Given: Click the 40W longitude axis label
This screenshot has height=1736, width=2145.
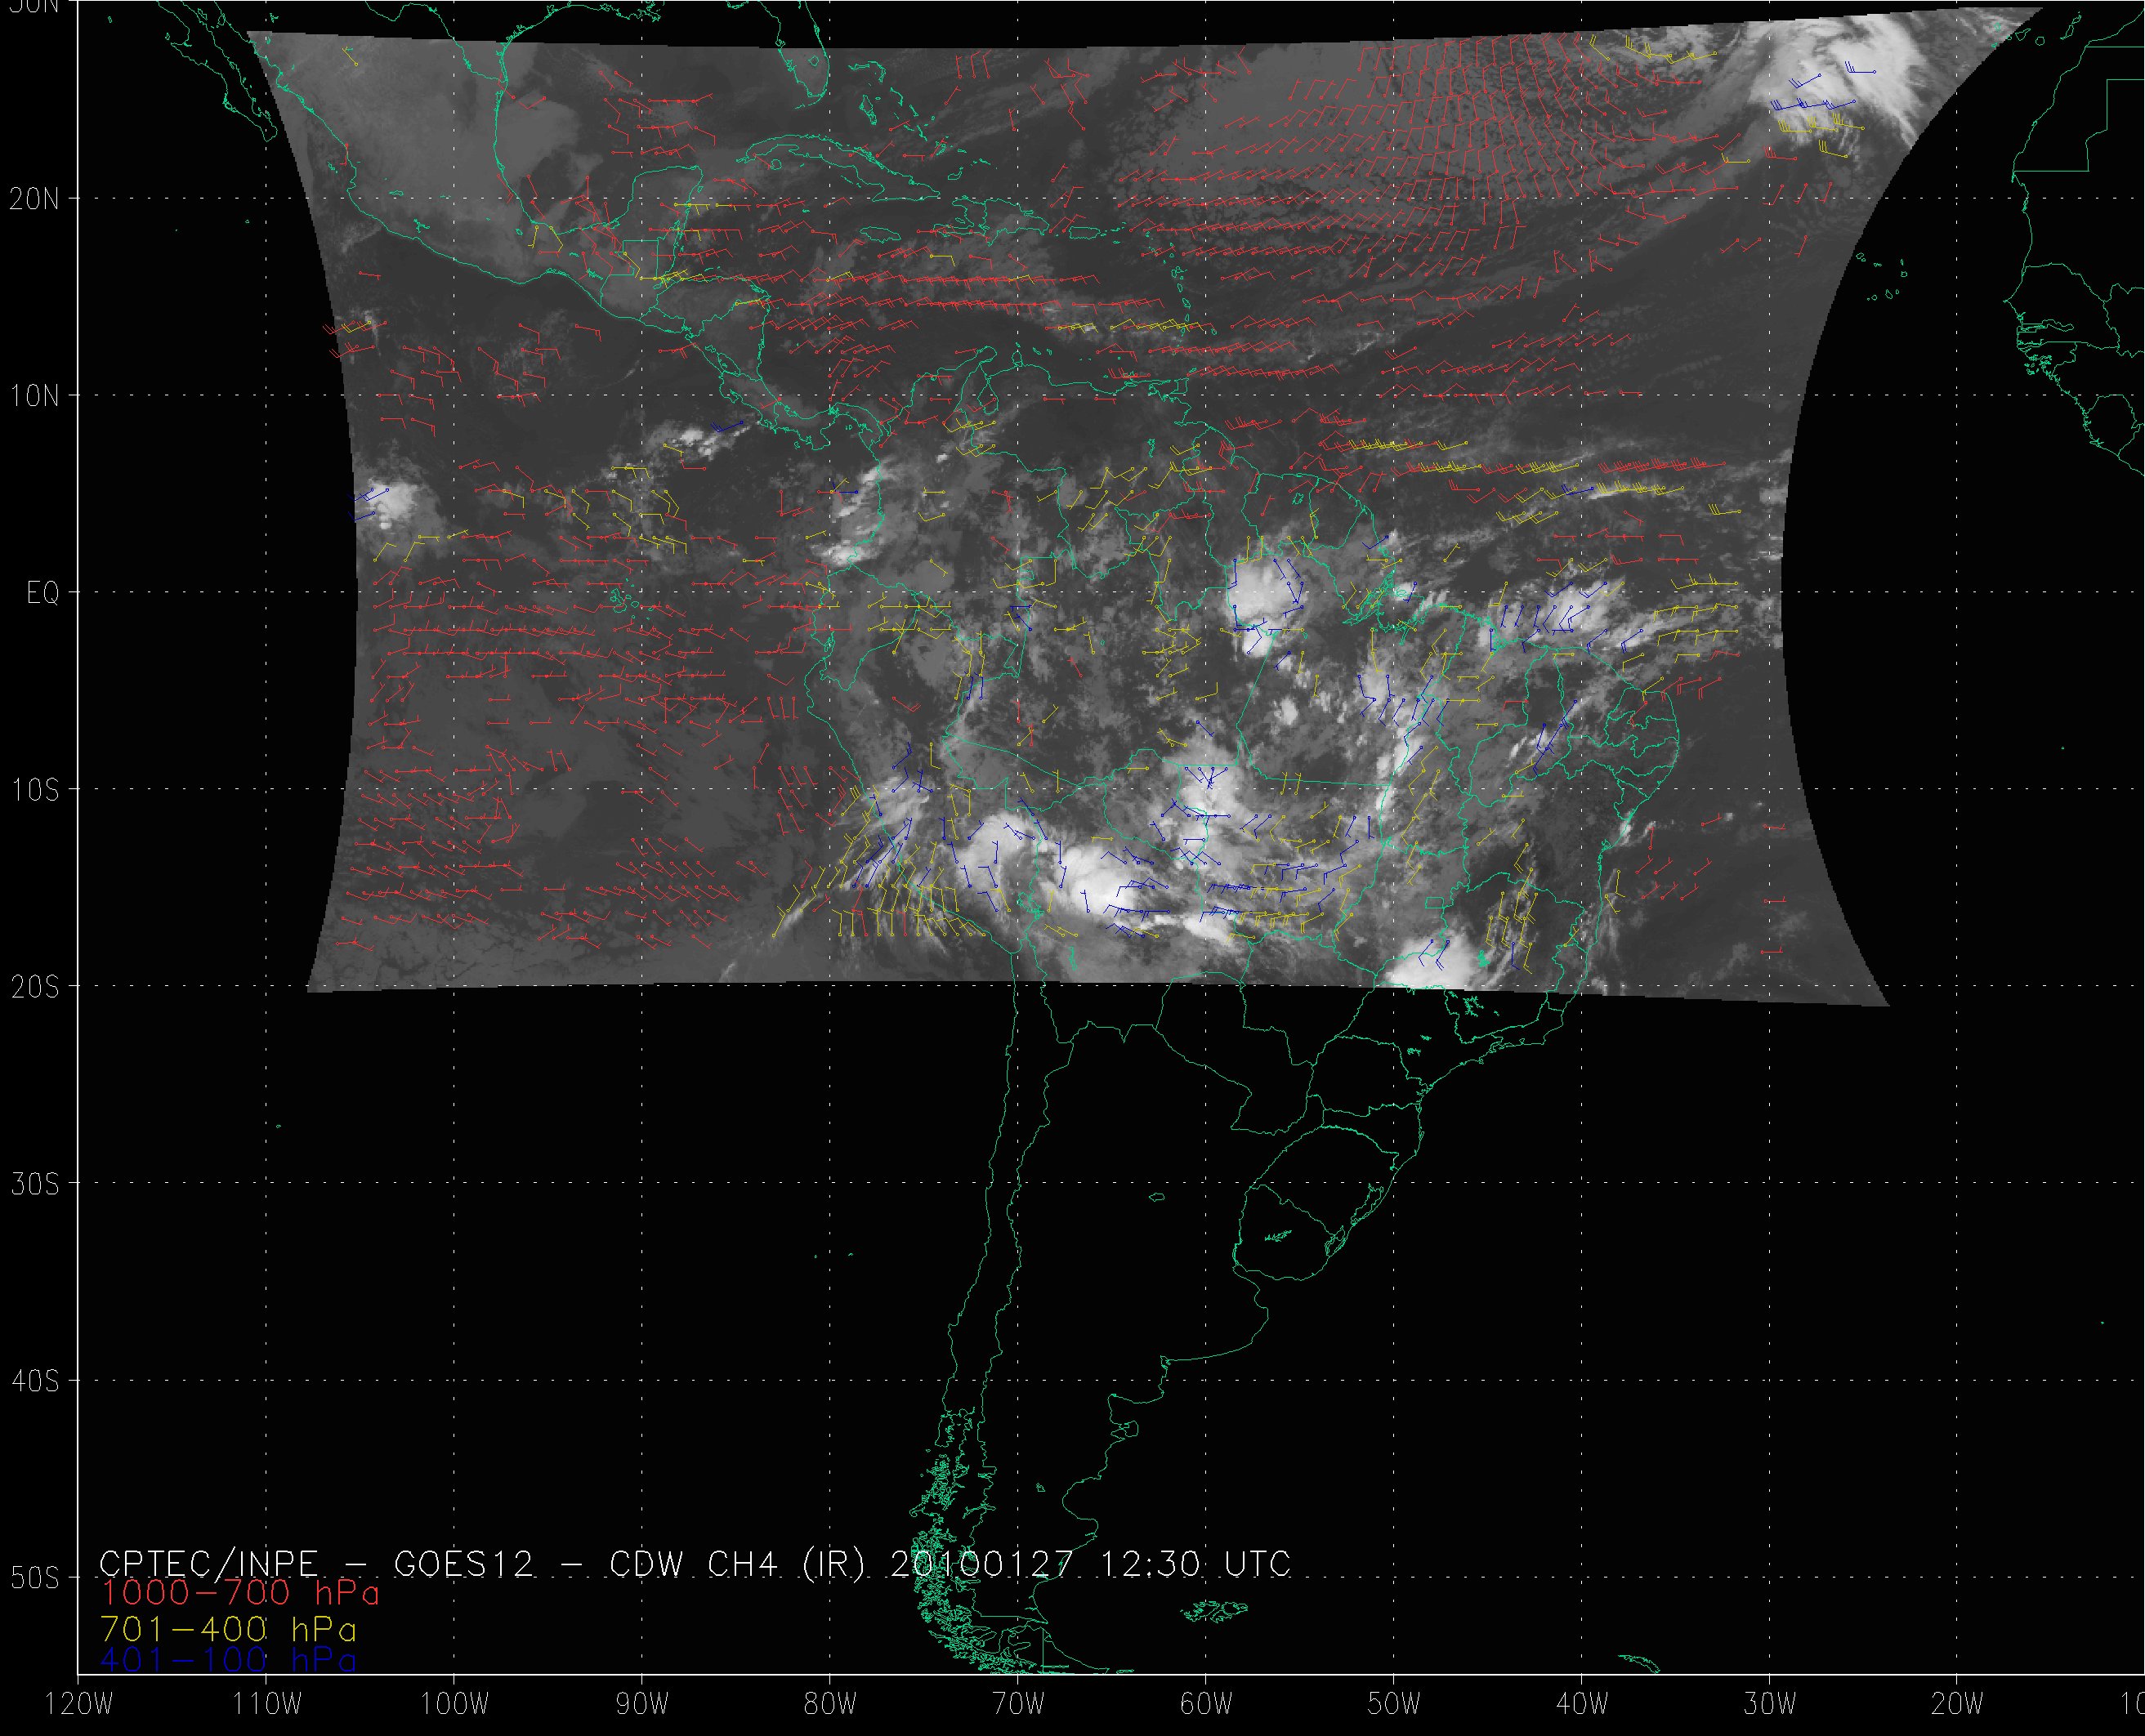Looking at the screenshot, I should (1581, 1705).
